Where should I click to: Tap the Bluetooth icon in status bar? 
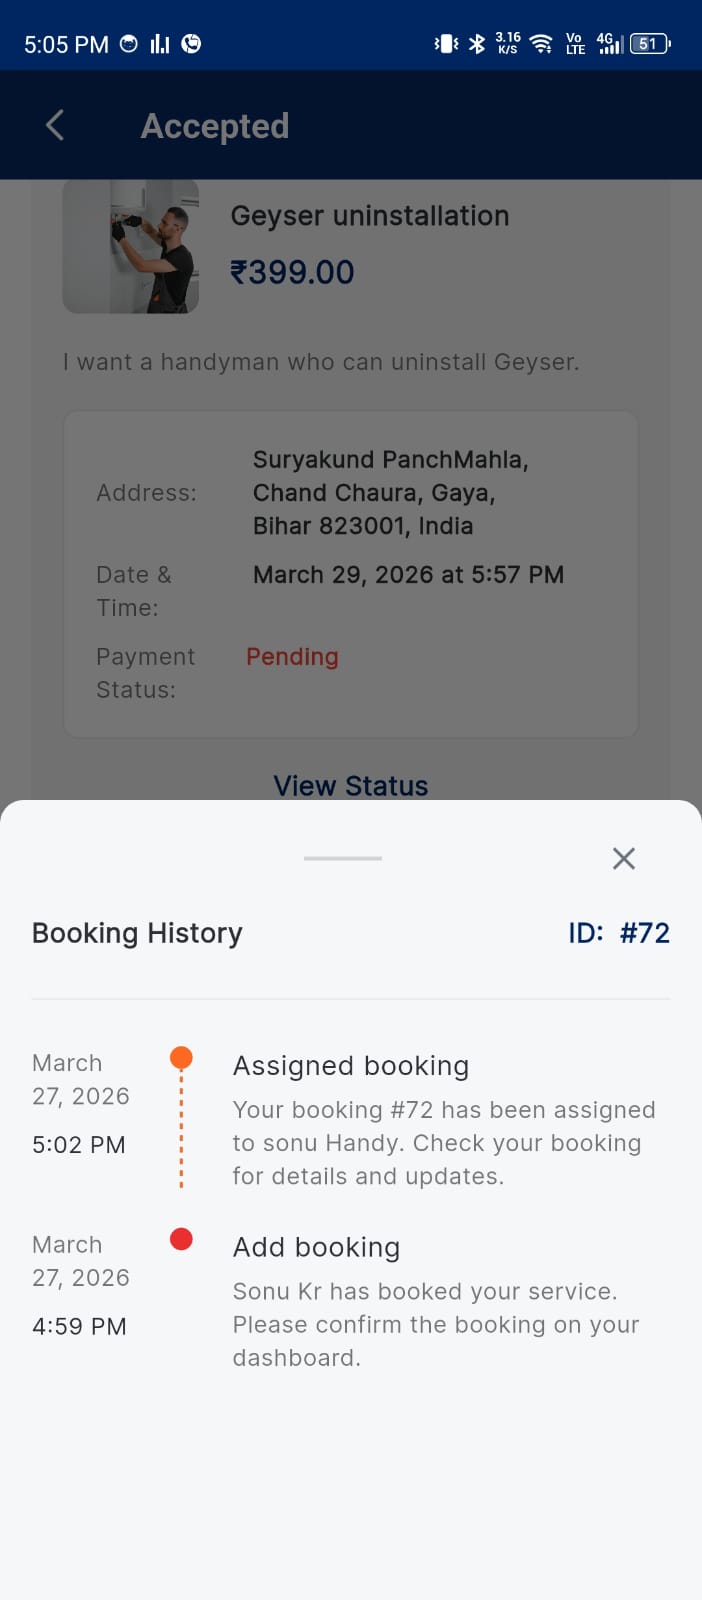point(477,44)
